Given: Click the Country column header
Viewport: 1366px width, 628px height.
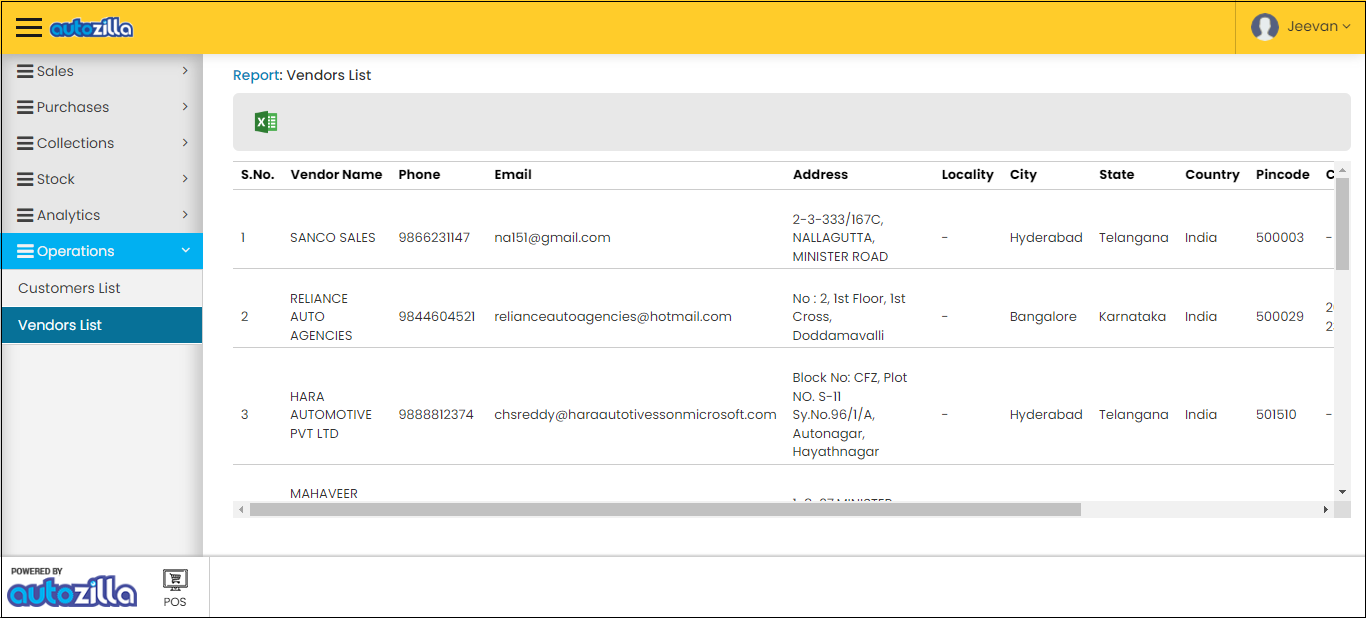Looking at the screenshot, I should (x=1212, y=175).
